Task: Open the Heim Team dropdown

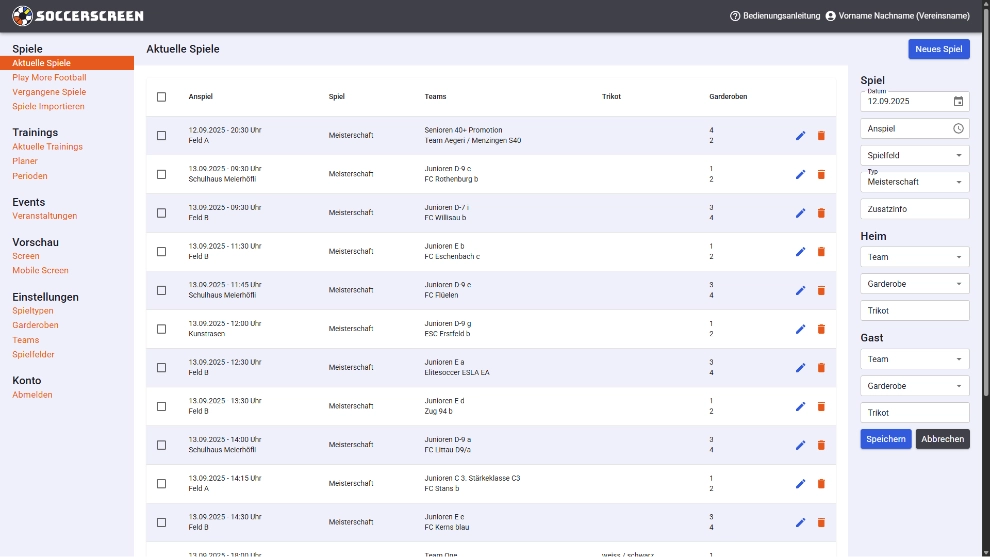Action: click(x=914, y=257)
